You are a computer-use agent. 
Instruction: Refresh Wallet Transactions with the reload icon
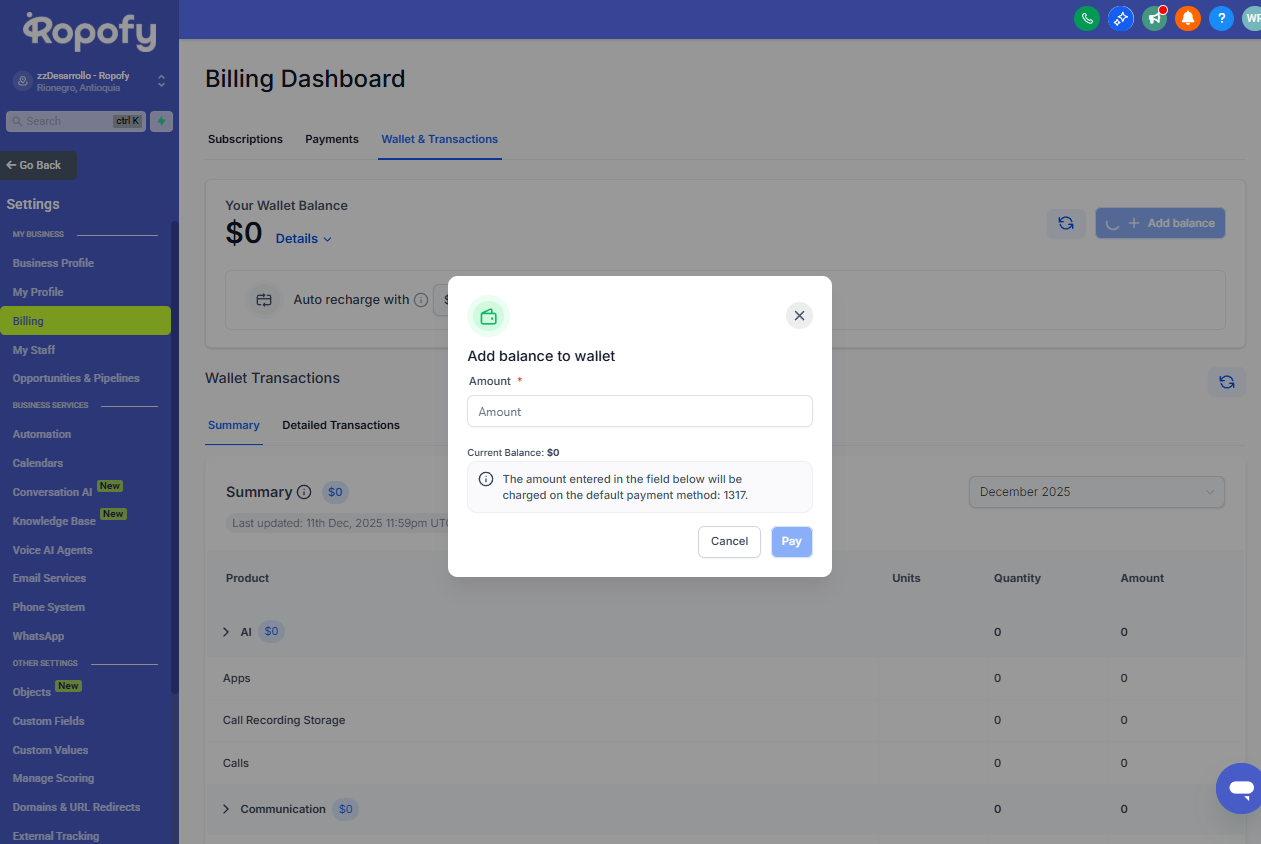(x=1227, y=381)
